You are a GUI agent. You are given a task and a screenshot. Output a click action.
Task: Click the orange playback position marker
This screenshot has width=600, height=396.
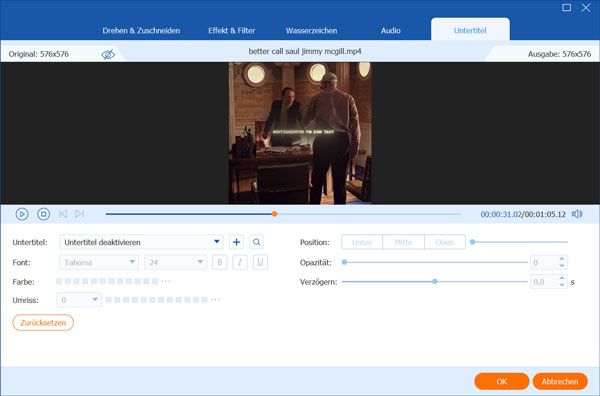(x=274, y=214)
